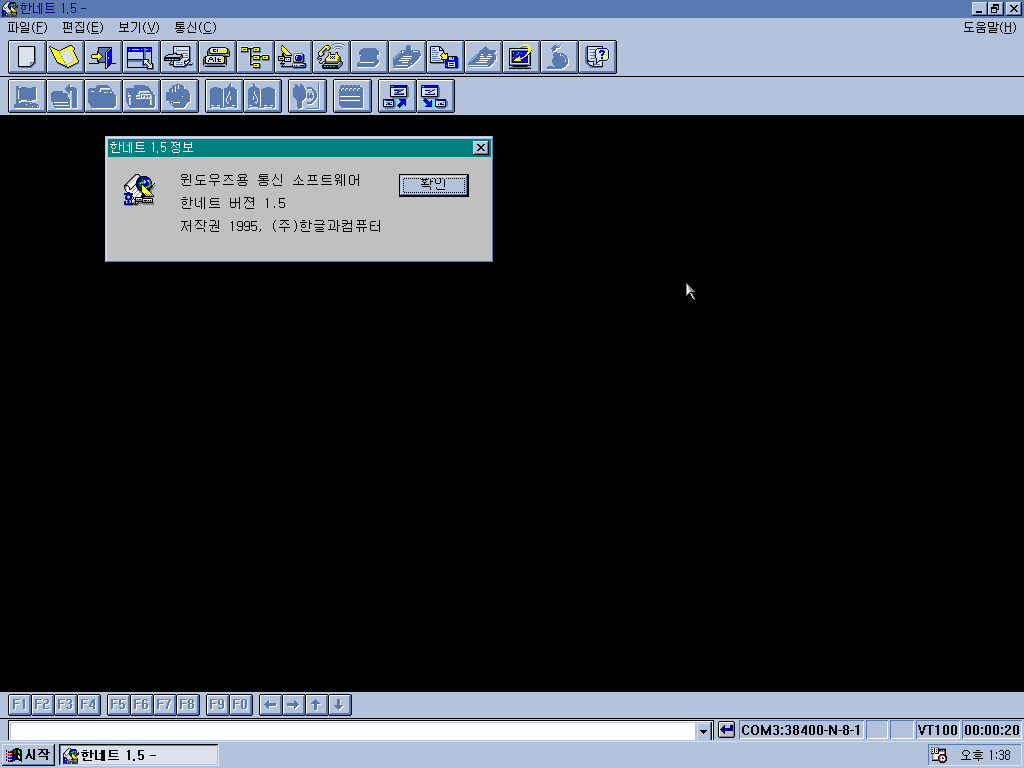
Task: Expand the command input history dropdown
Action: tap(703, 731)
